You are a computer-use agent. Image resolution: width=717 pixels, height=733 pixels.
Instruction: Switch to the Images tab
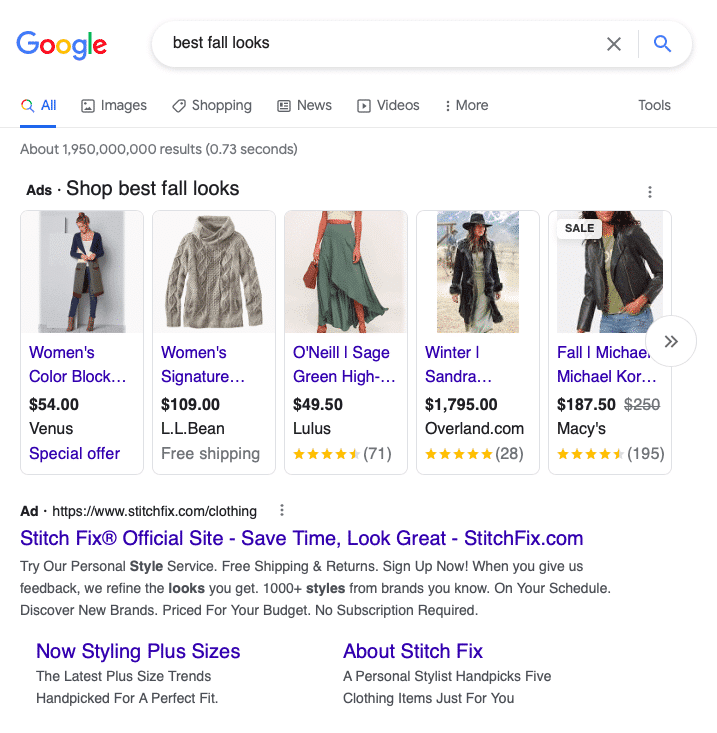click(114, 106)
